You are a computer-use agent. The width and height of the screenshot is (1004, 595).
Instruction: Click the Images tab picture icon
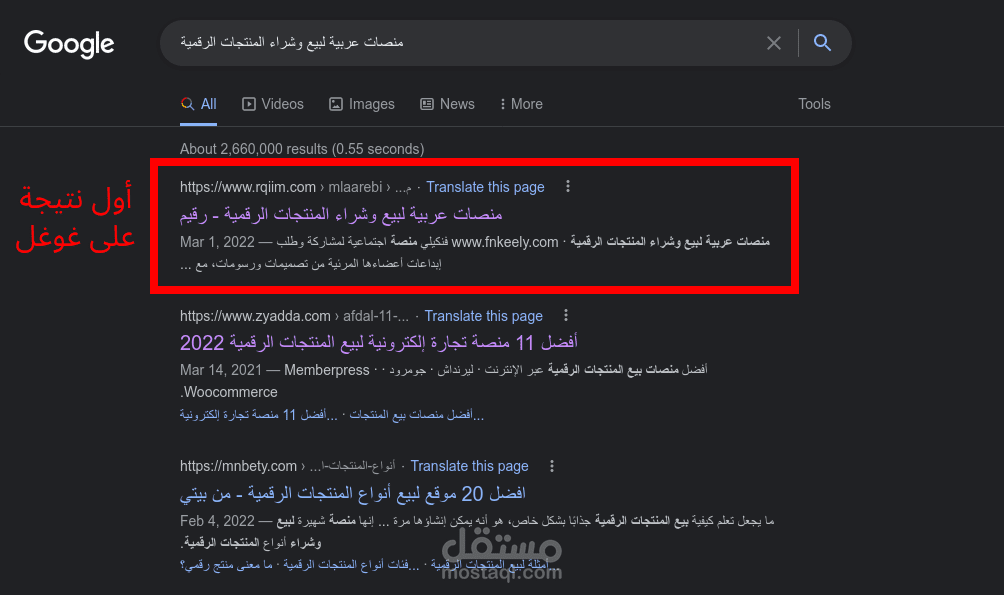336,104
